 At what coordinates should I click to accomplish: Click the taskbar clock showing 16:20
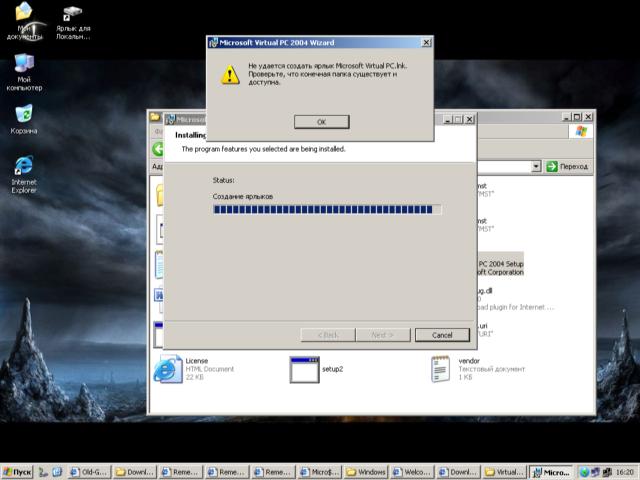coord(624,472)
